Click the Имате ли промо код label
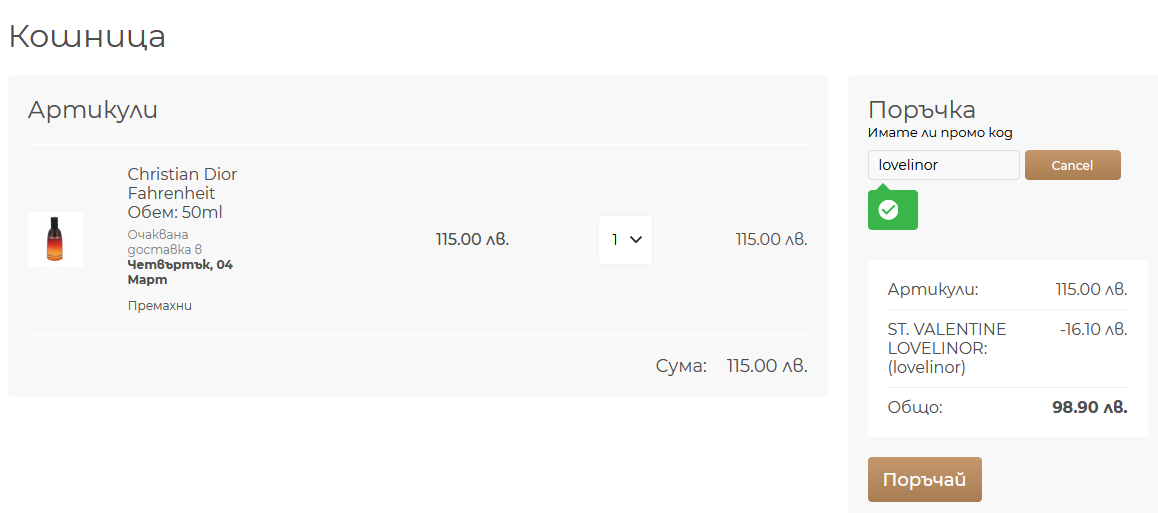Screen dimensions: 1158x513 coord(940,133)
